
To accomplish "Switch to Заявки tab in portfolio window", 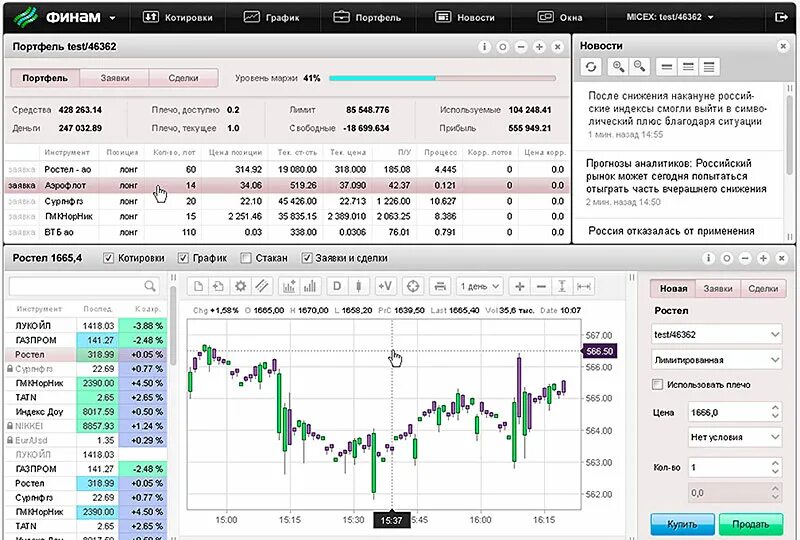I will 114,78.
